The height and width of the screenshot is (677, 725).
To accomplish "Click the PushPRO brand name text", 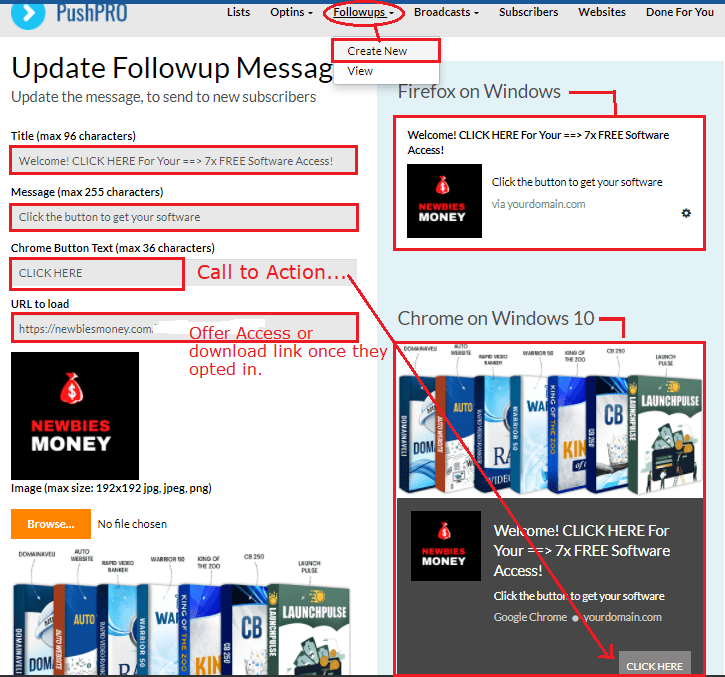I will point(92,12).
